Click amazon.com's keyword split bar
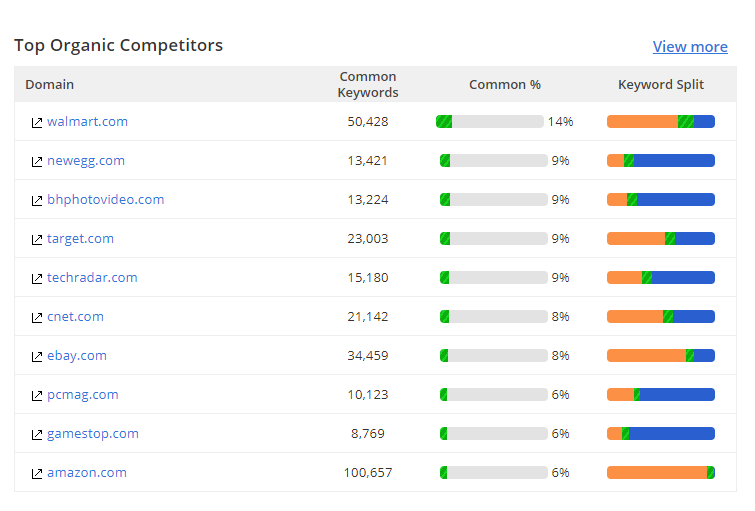 pyautogui.click(x=661, y=472)
